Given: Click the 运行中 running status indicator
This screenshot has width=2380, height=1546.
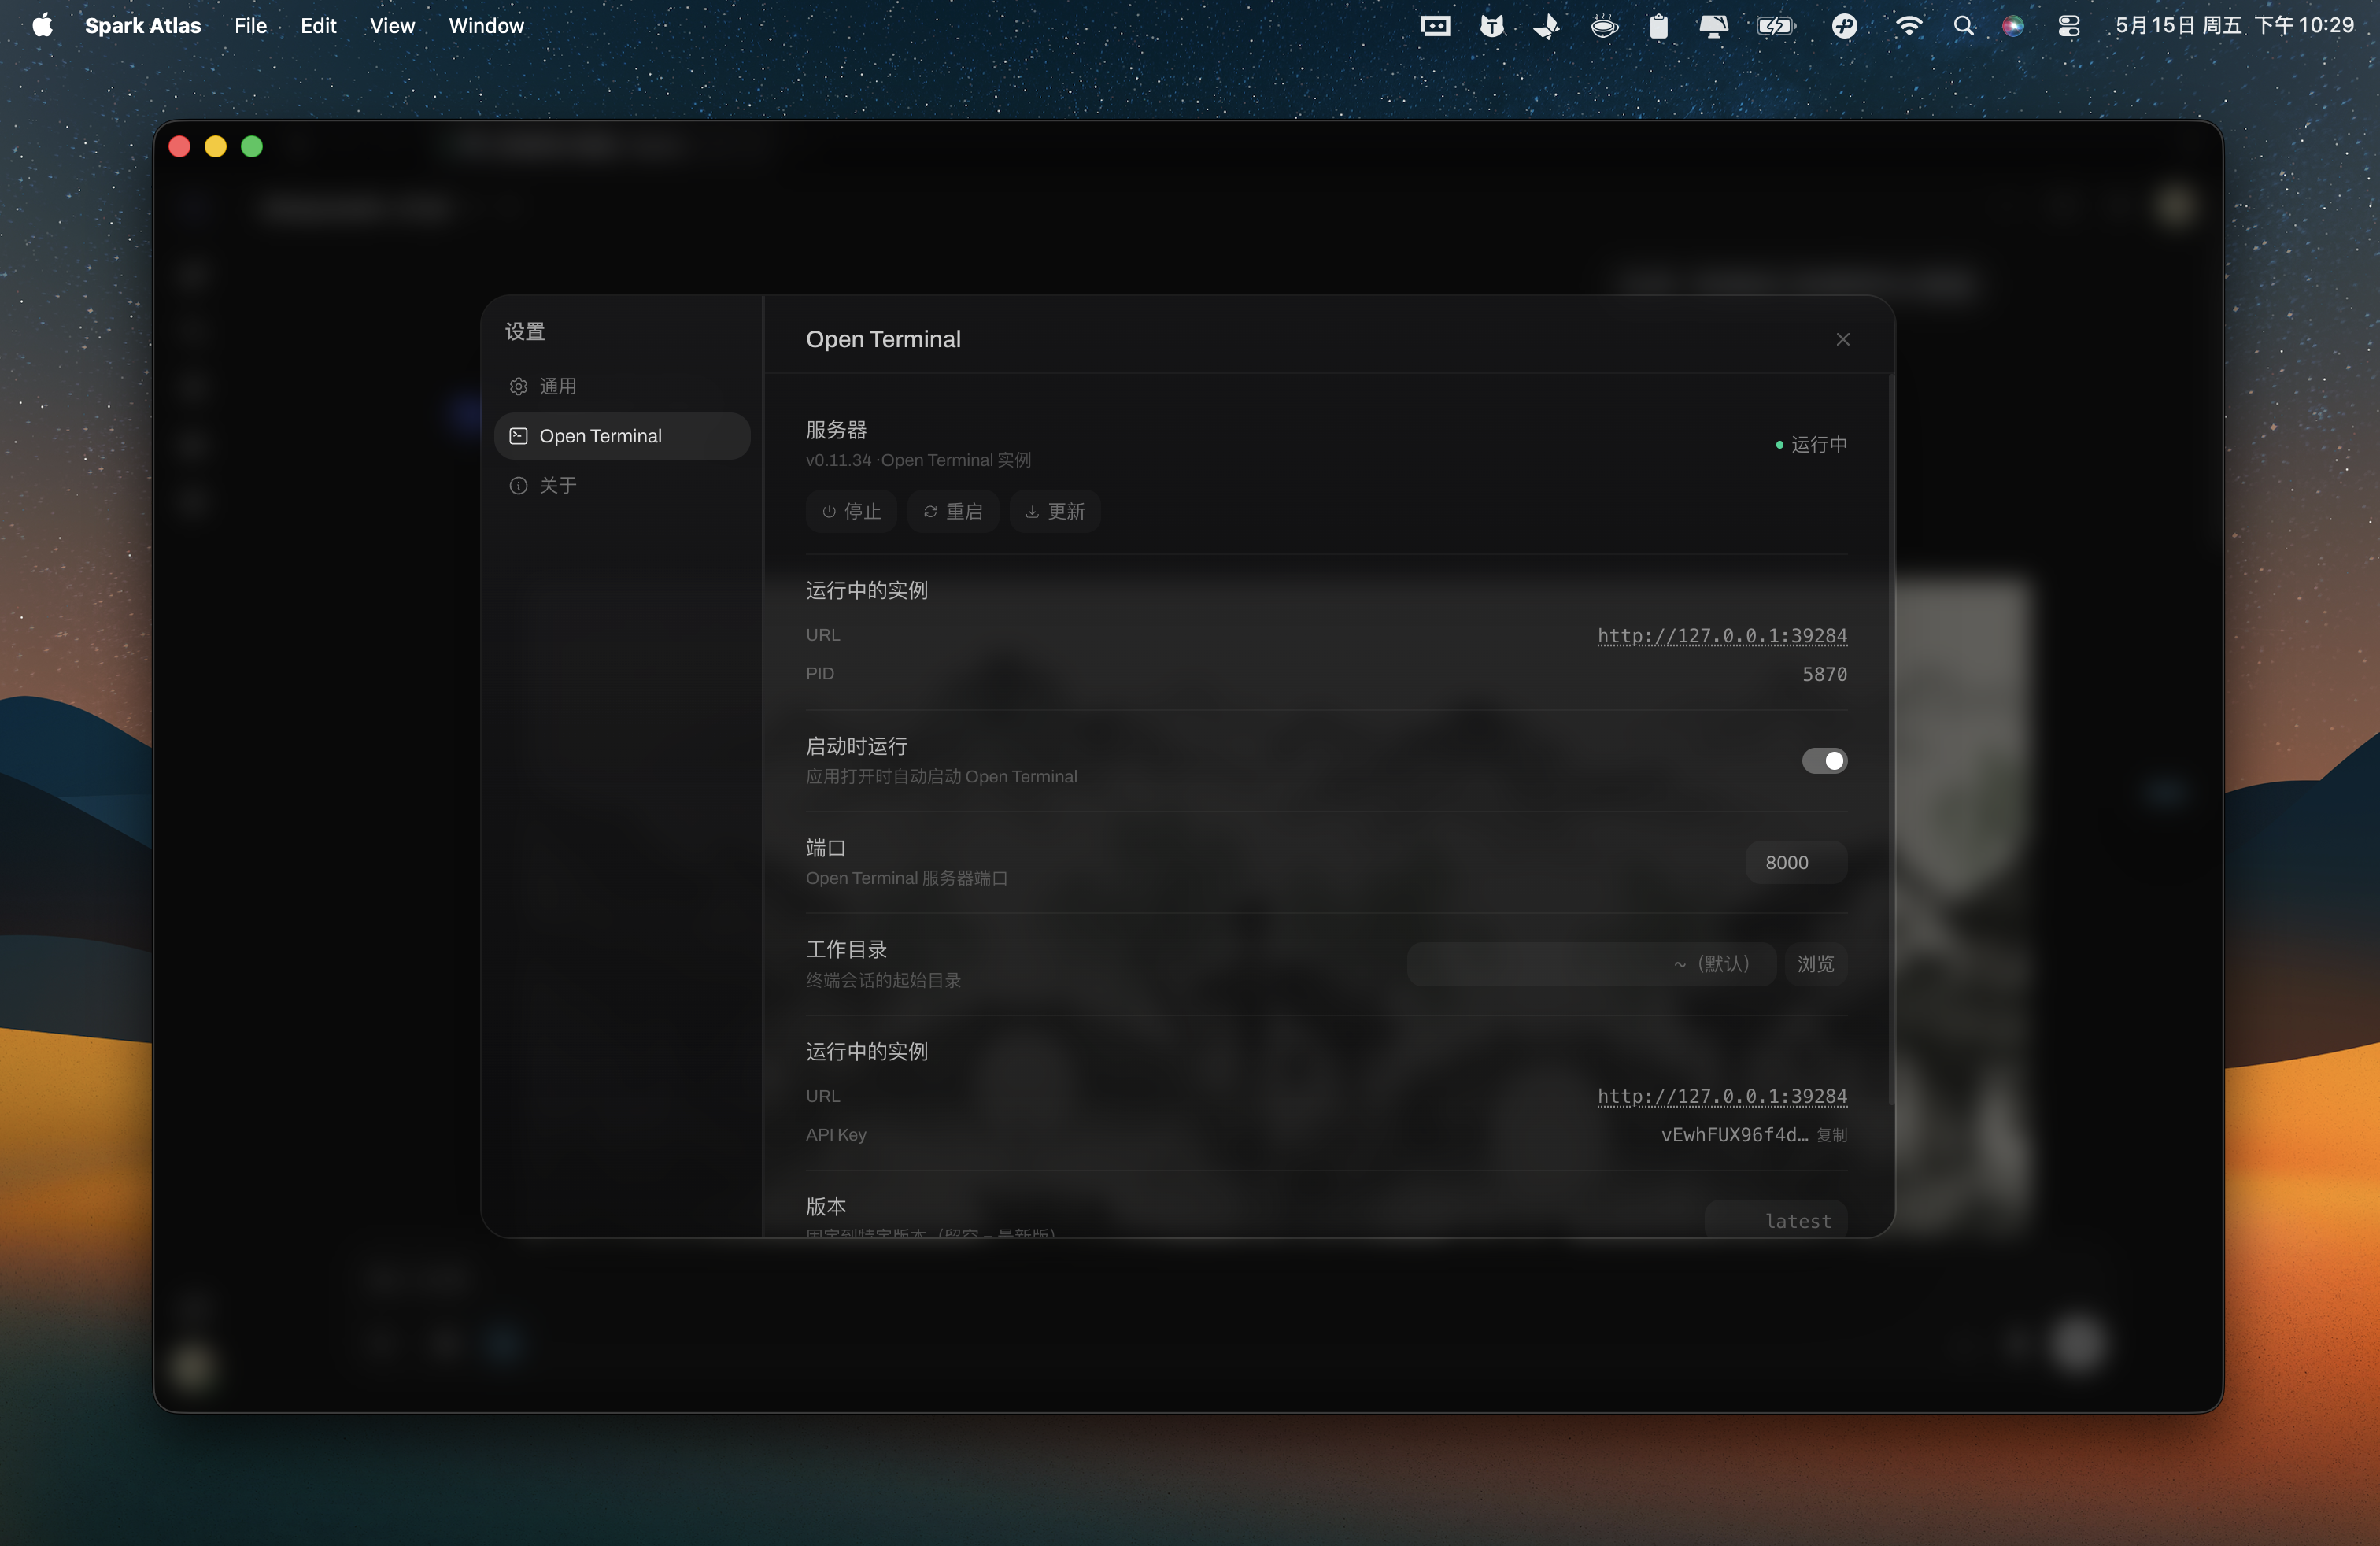Looking at the screenshot, I should click(1811, 444).
